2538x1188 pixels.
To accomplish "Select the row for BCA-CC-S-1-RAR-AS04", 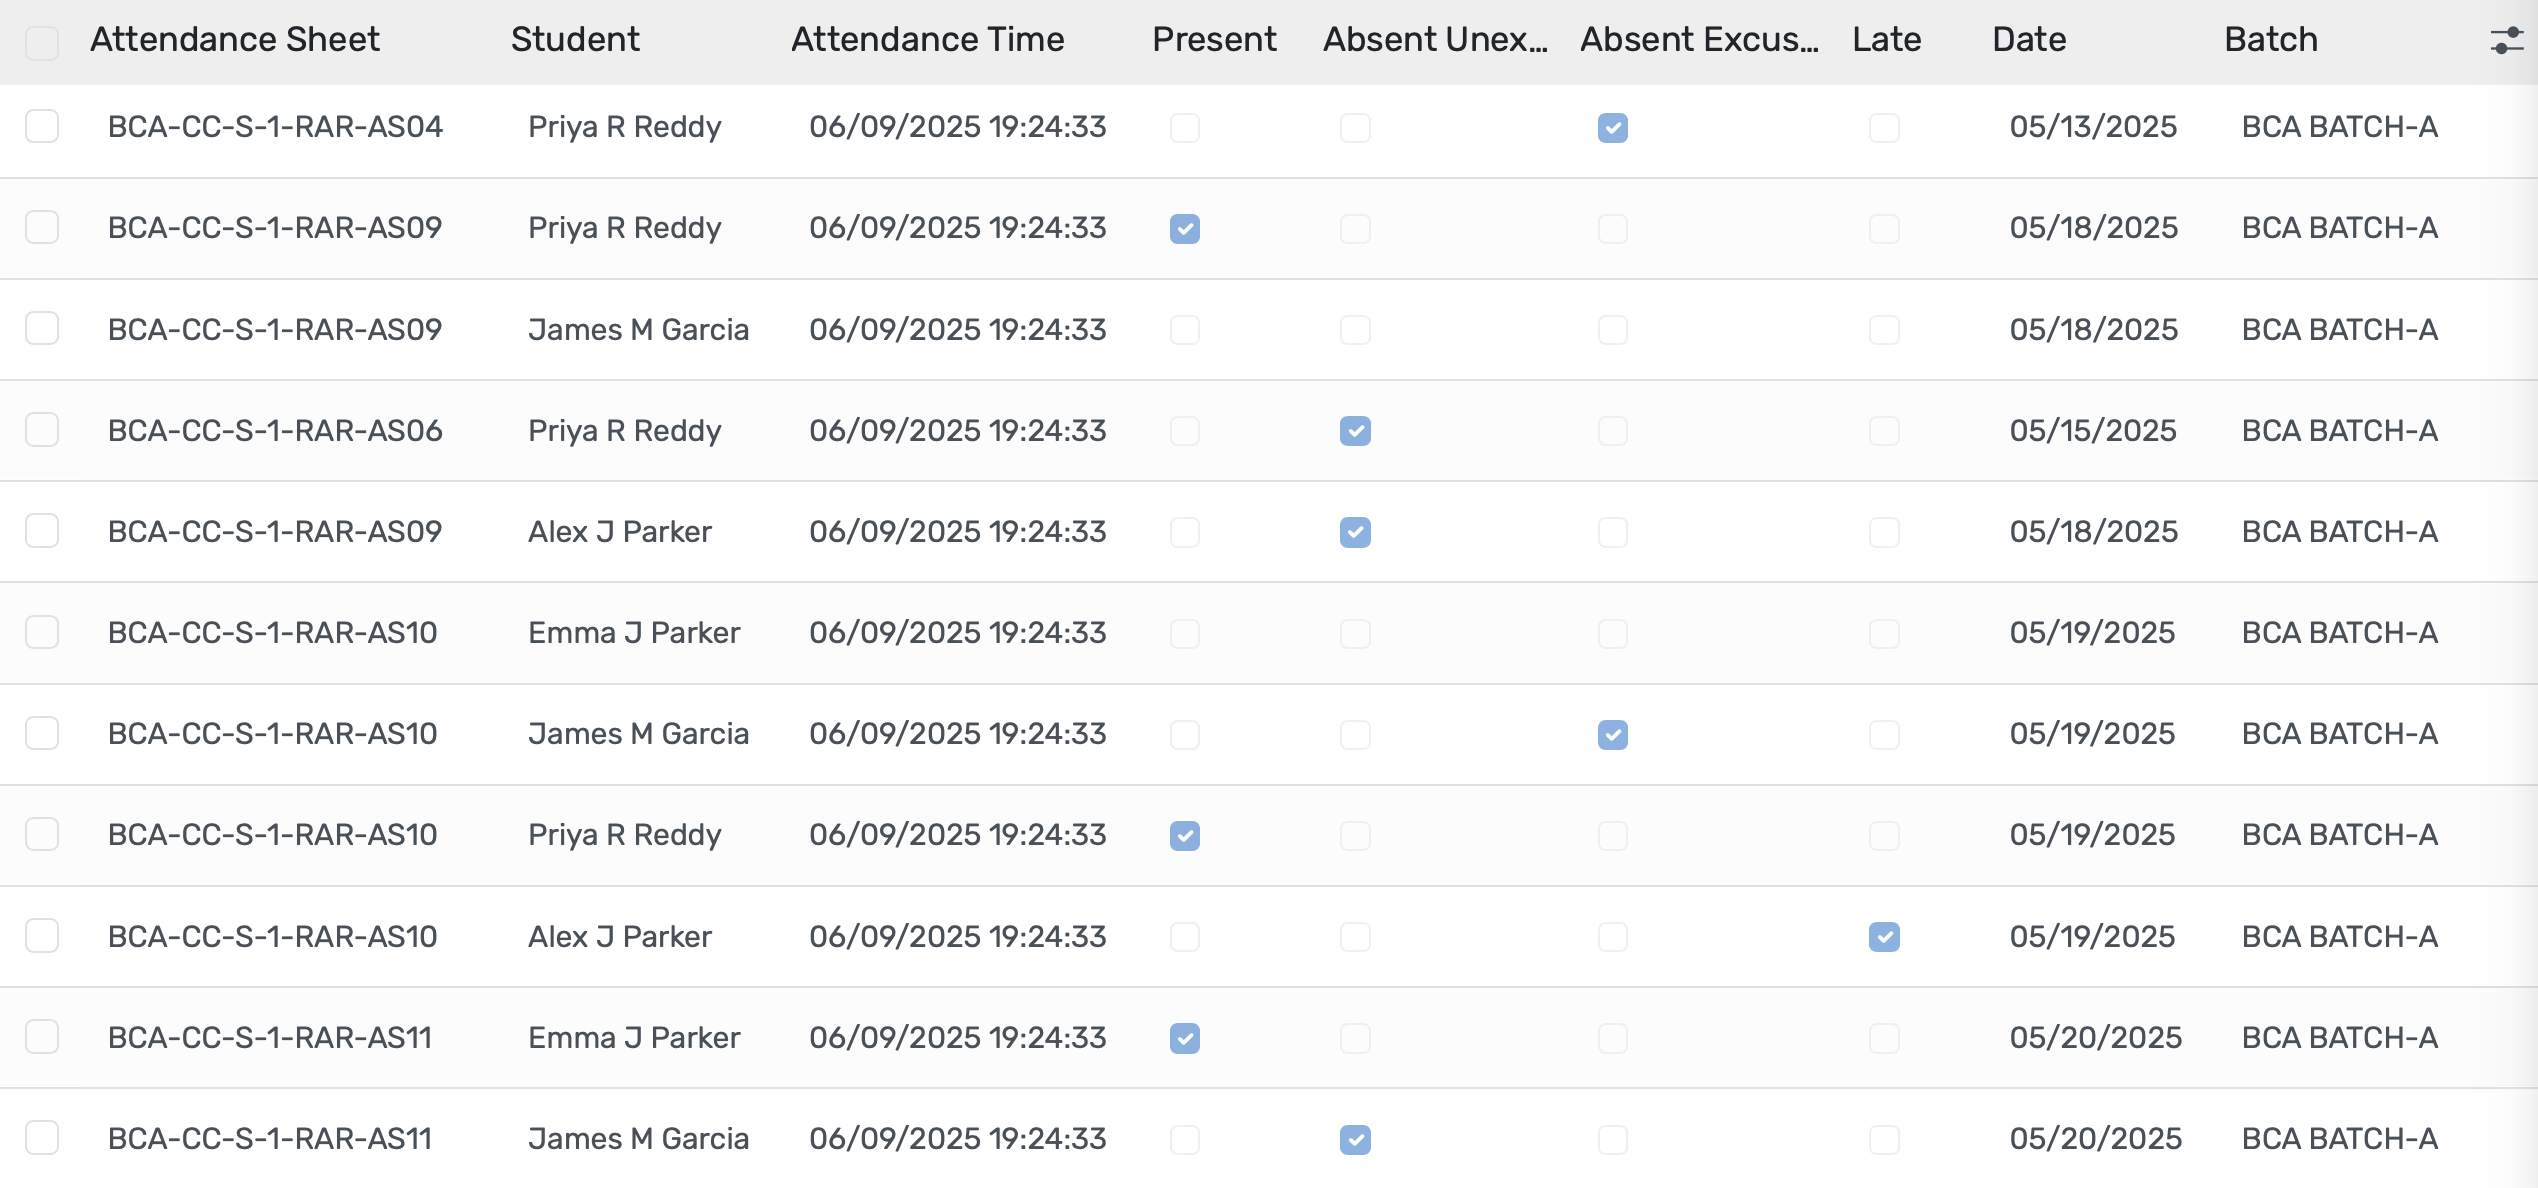I will click(x=41, y=127).
